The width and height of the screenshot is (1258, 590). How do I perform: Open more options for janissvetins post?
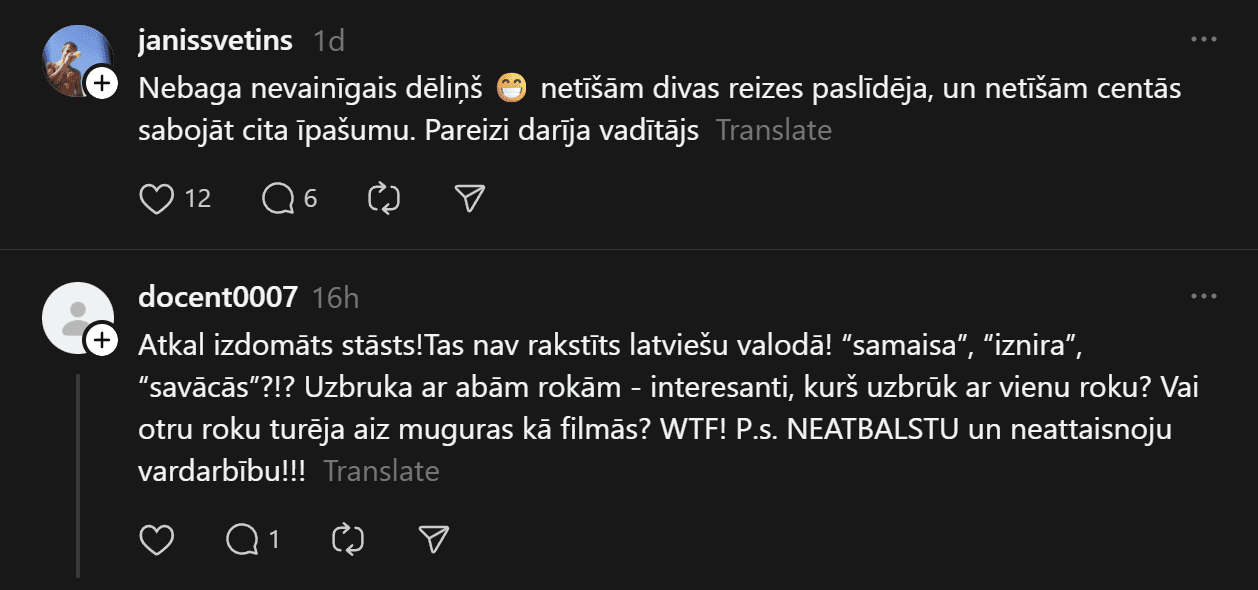point(1203,40)
